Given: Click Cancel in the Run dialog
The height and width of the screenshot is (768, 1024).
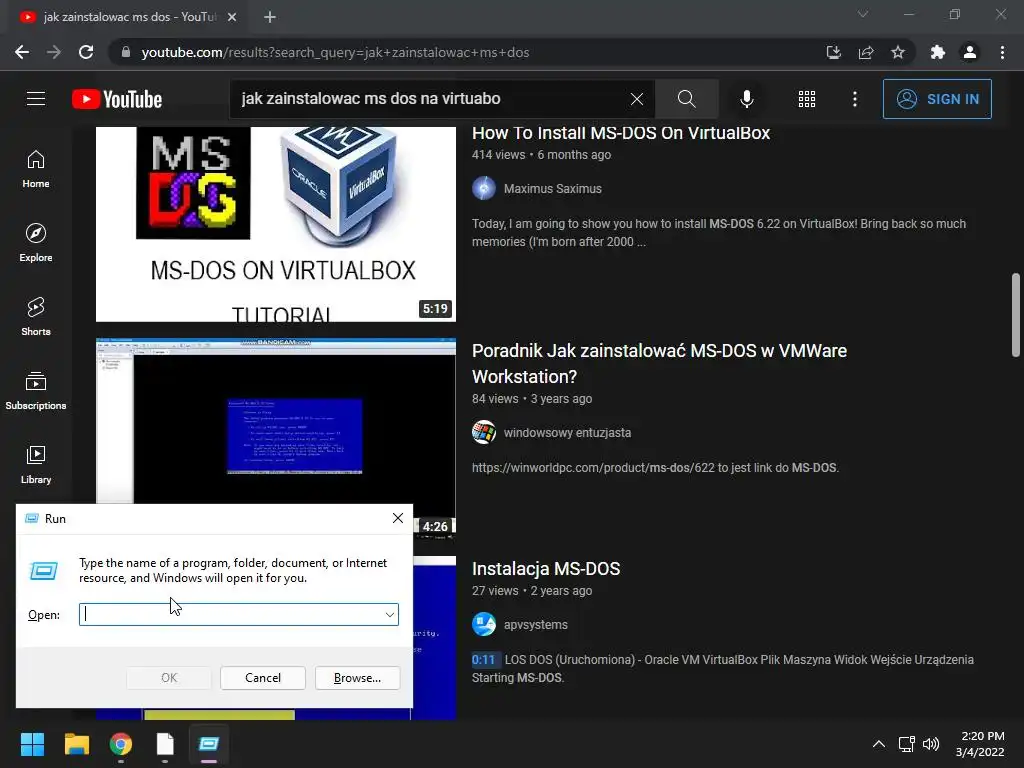Looking at the screenshot, I should 263,678.
